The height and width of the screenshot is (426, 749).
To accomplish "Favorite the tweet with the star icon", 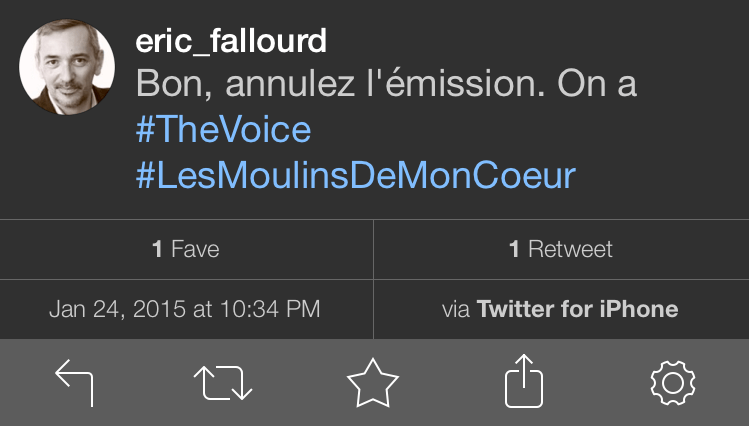I will coord(373,383).
